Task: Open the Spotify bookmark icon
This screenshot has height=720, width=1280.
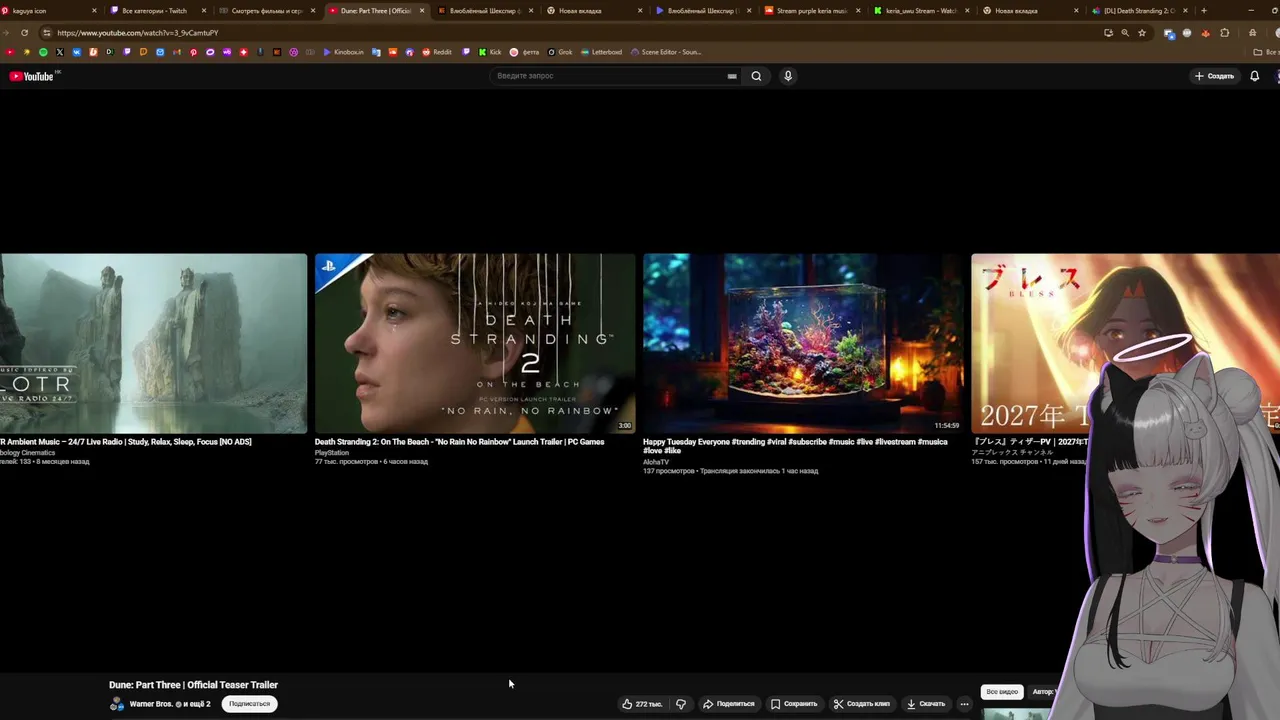Action: point(43,52)
